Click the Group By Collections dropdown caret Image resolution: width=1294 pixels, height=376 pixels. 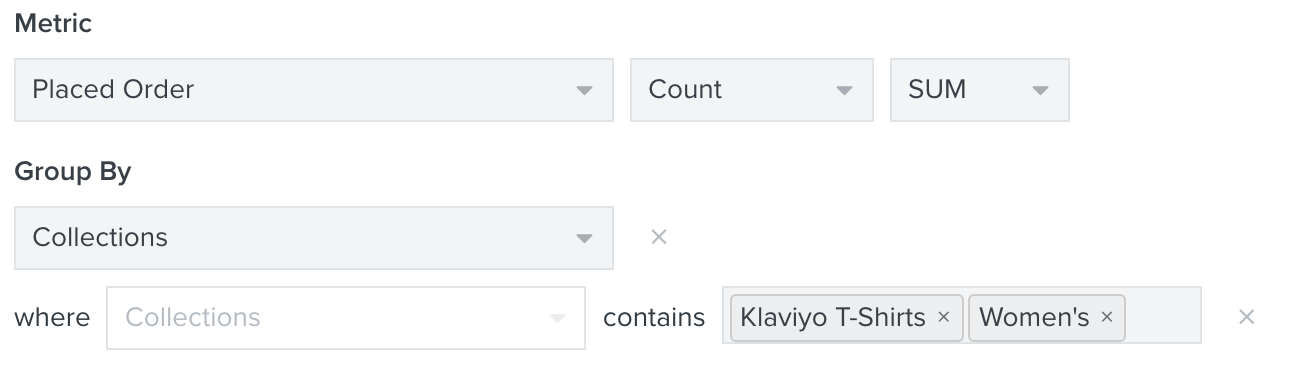click(x=585, y=239)
